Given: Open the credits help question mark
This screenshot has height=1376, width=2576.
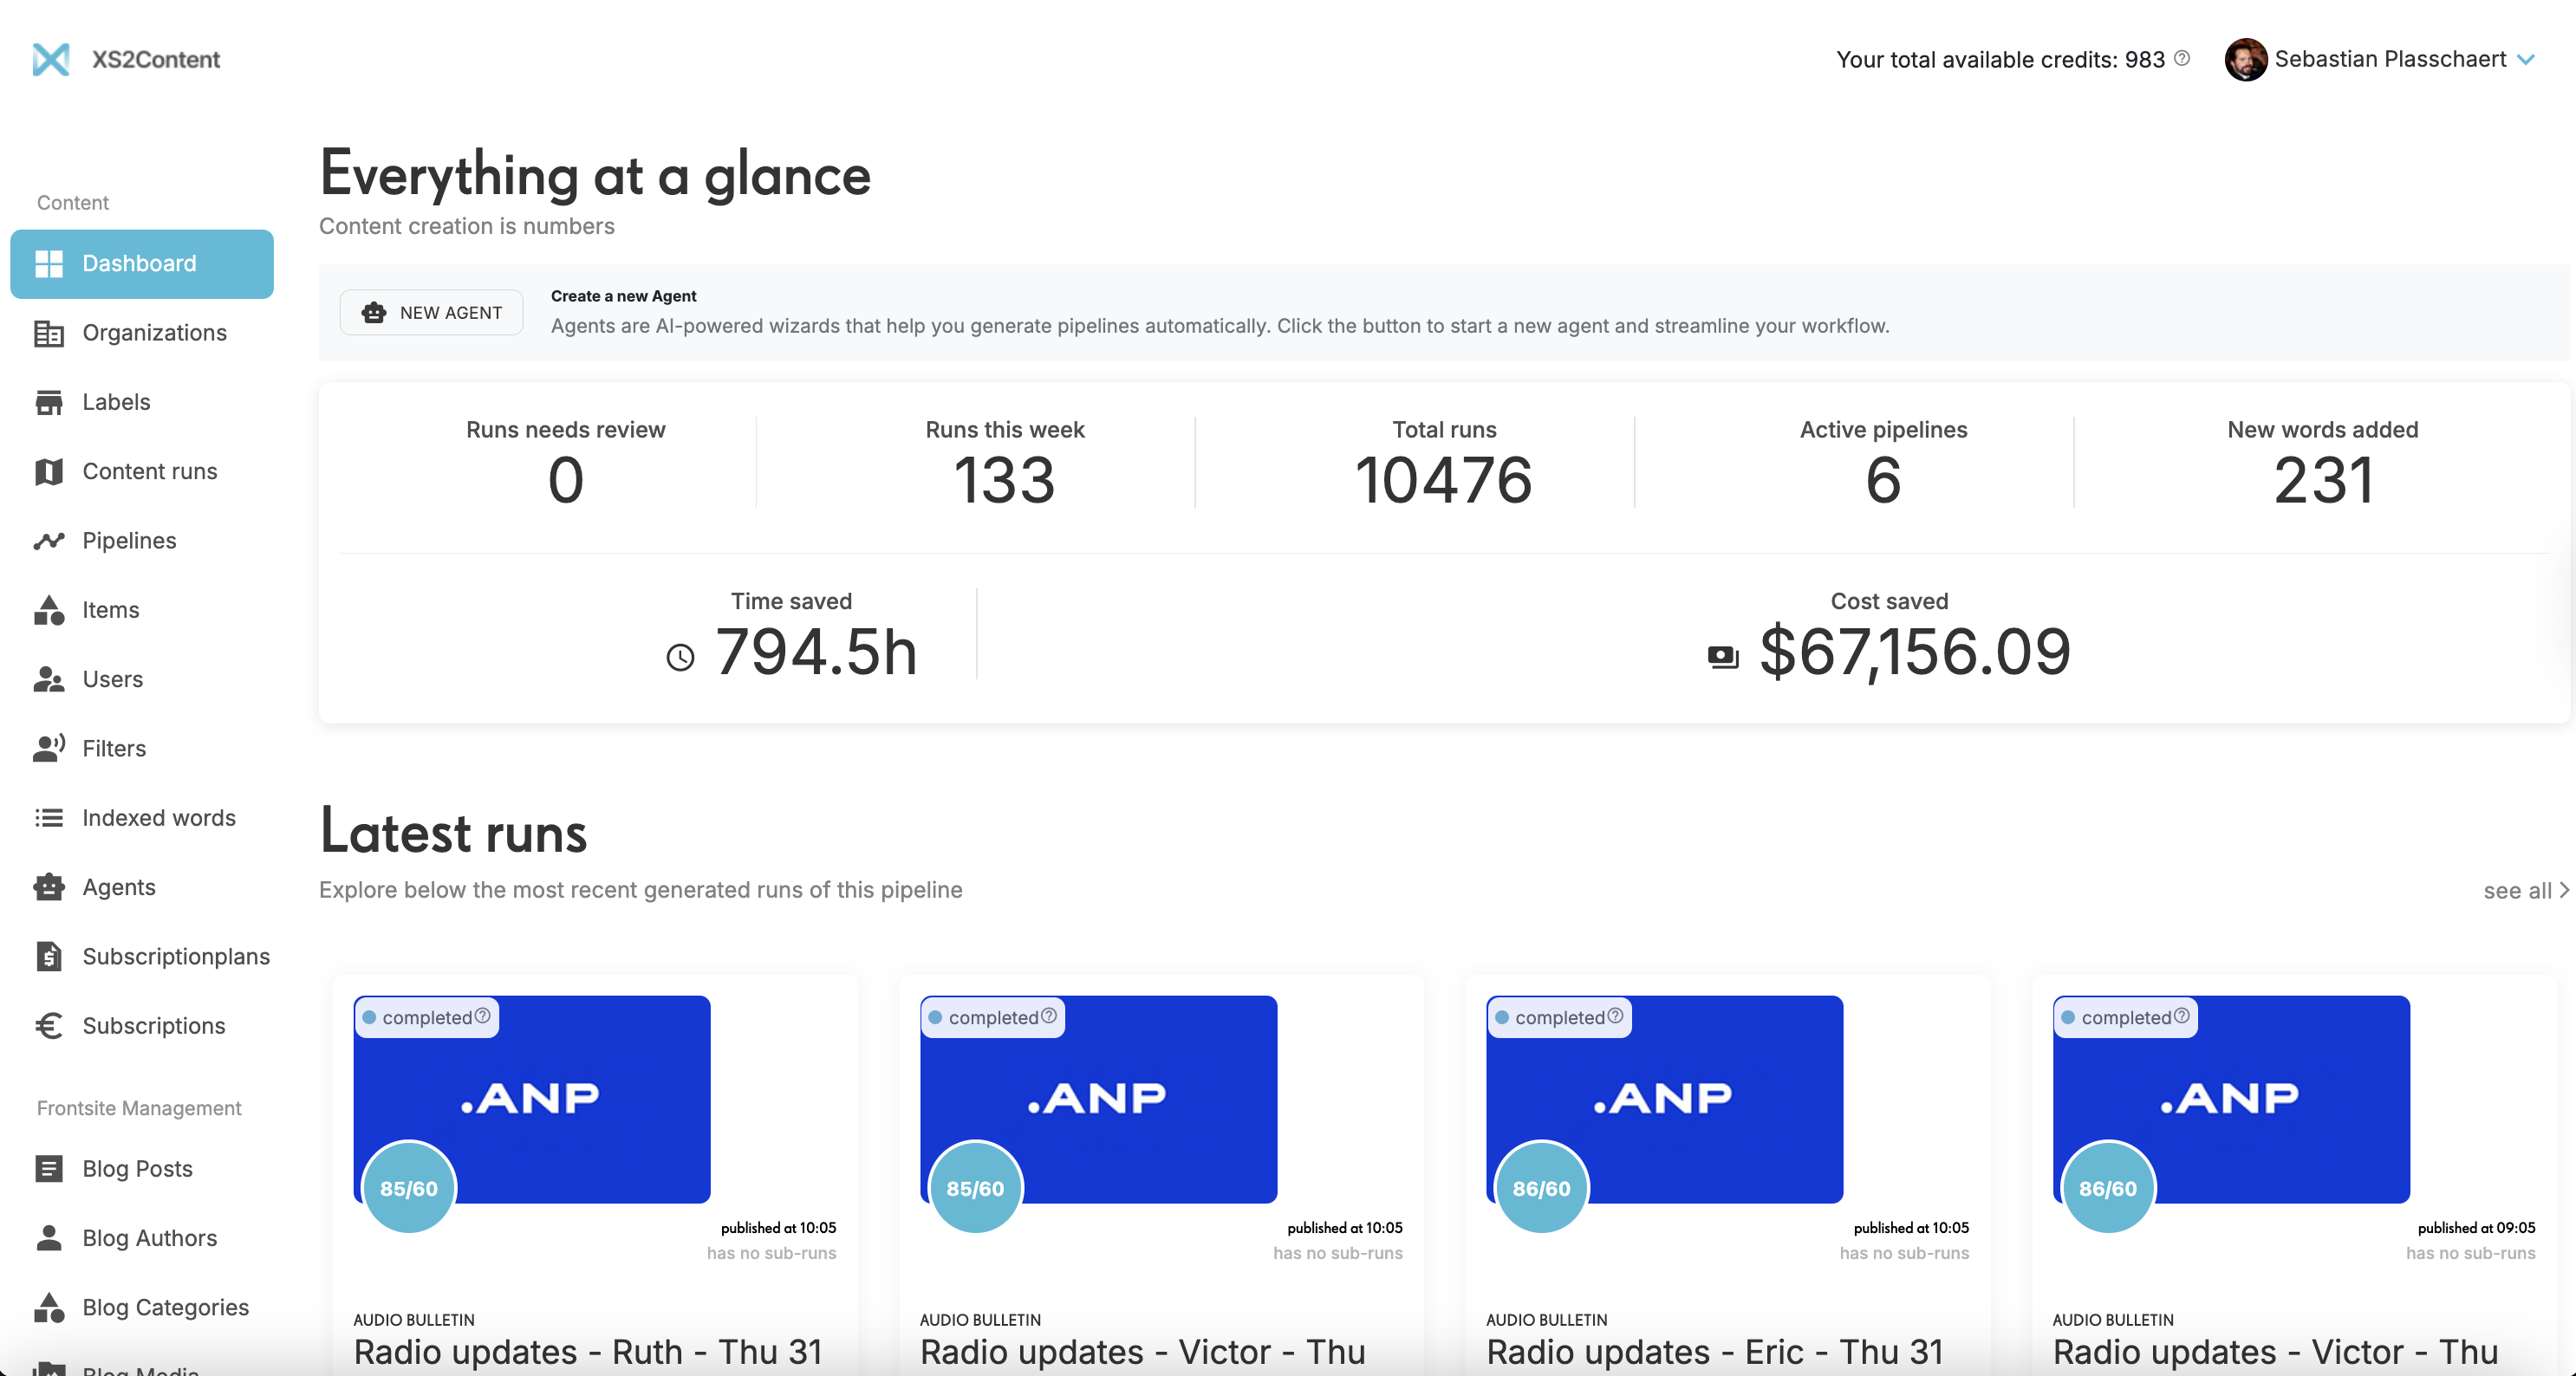Looking at the screenshot, I should tap(2181, 58).
